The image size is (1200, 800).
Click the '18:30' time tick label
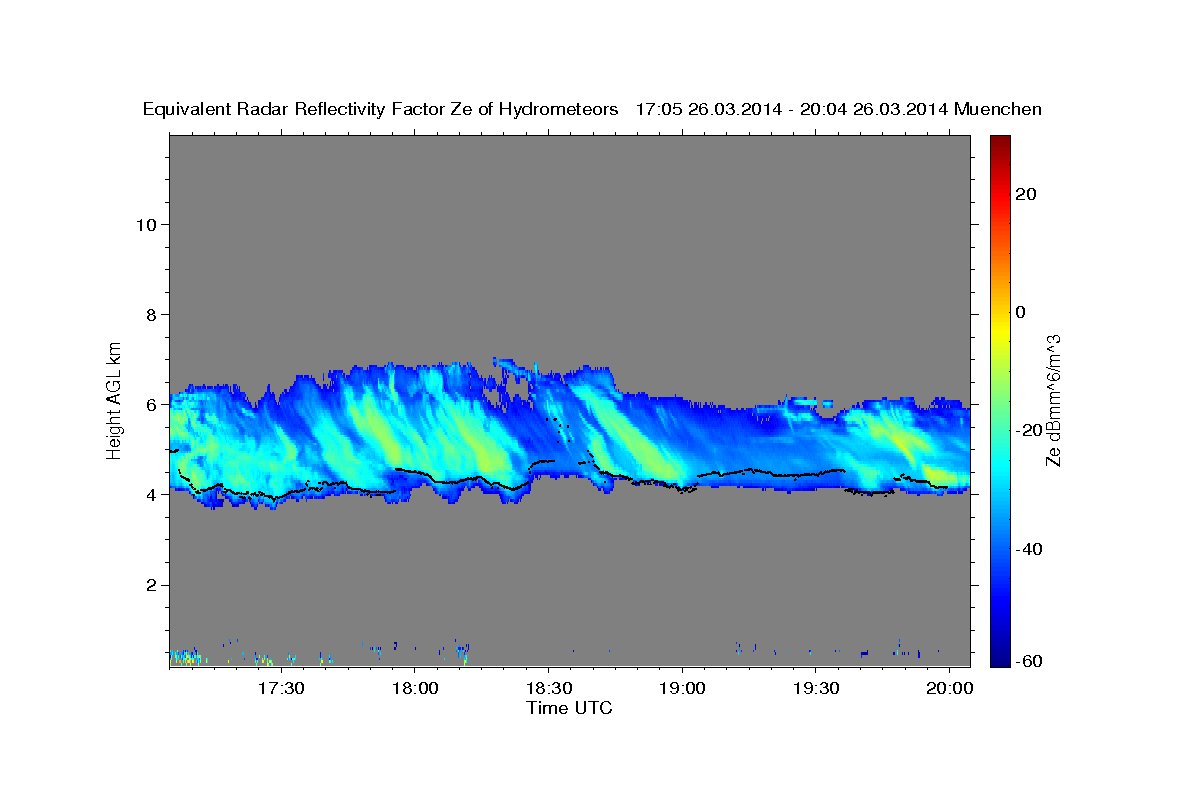tap(548, 689)
